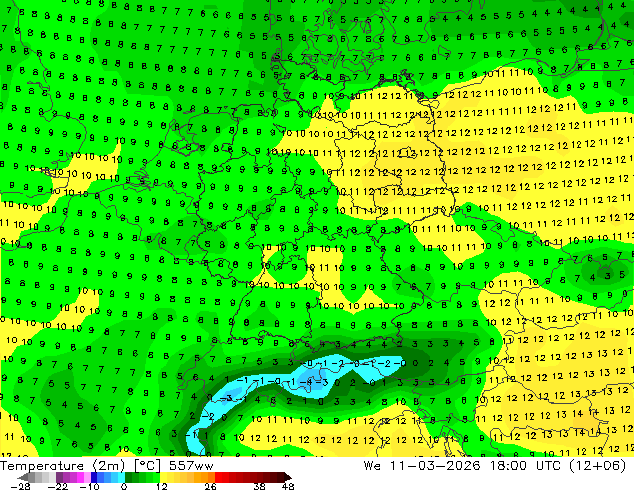634x490 pixels.
Task: Click the "-28" legend label
Action: [20, 486]
